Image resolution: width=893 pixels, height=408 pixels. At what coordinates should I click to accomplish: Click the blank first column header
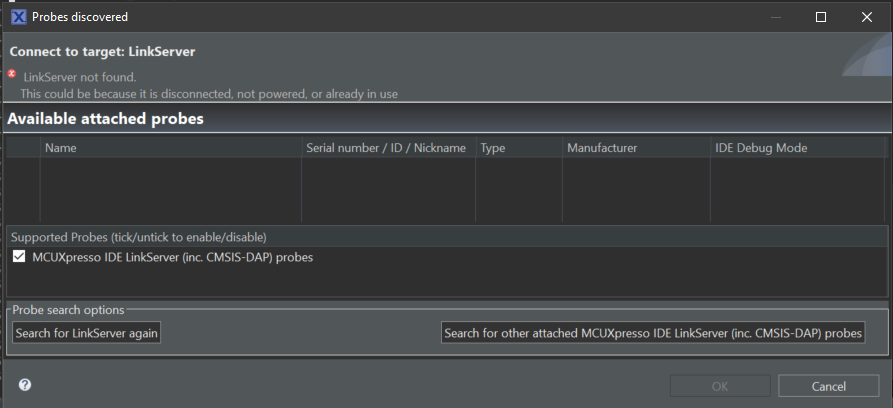(x=23, y=148)
